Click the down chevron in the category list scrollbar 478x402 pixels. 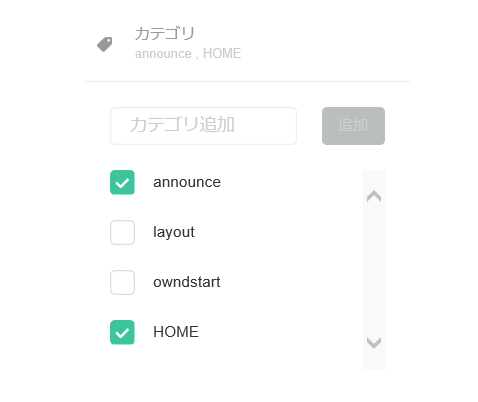[374, 343]
